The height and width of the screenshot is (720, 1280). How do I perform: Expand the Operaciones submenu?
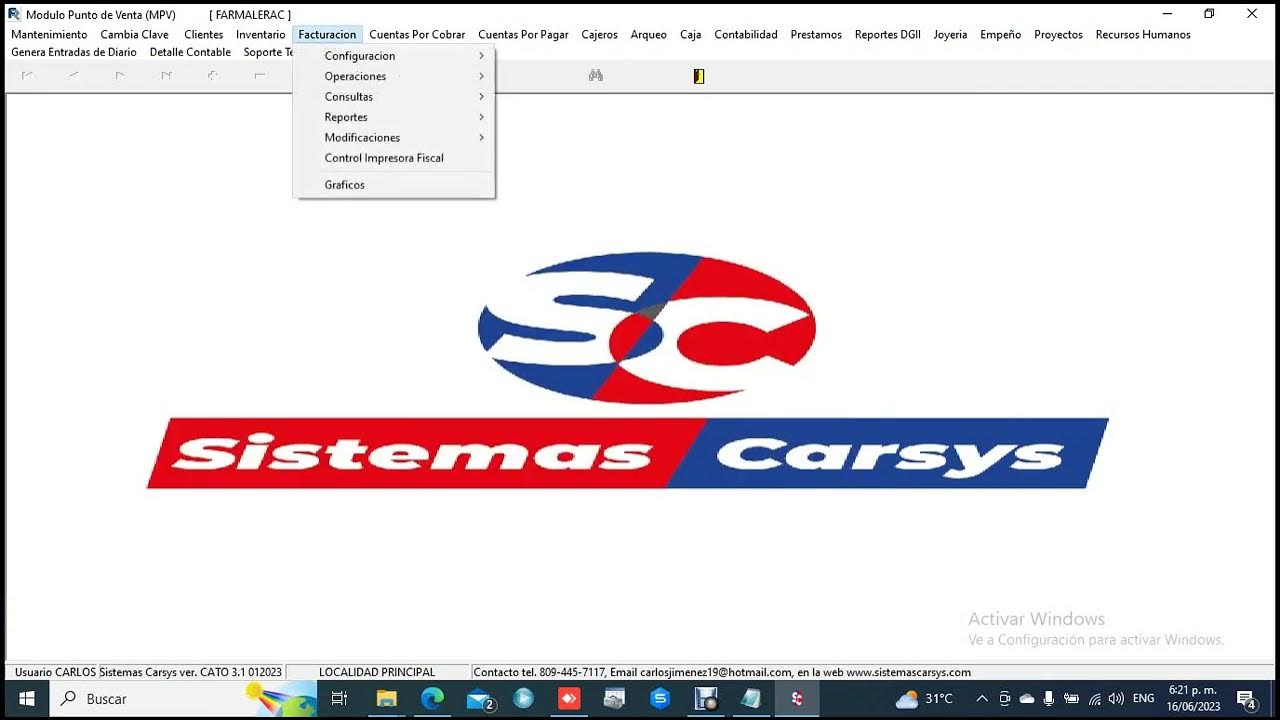pos(394,76)
